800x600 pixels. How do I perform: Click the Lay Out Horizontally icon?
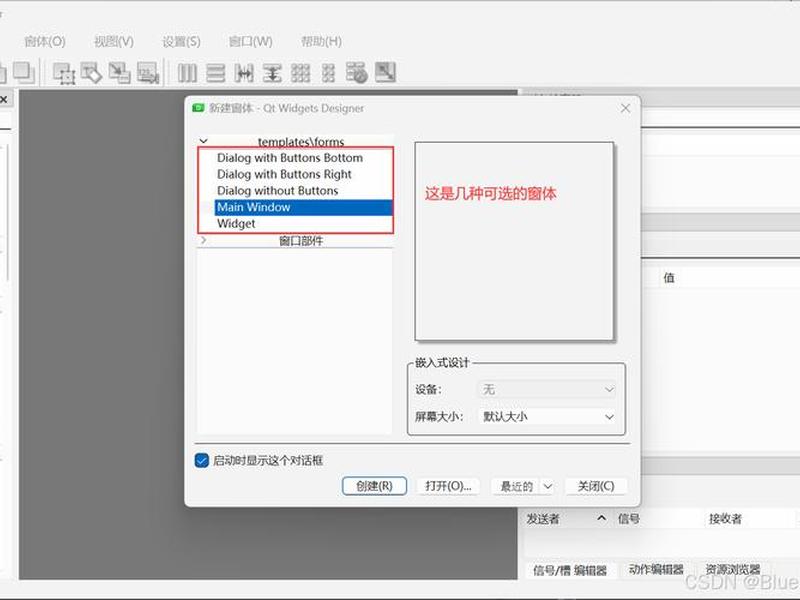pyautogui.click(x=187, y=73)
